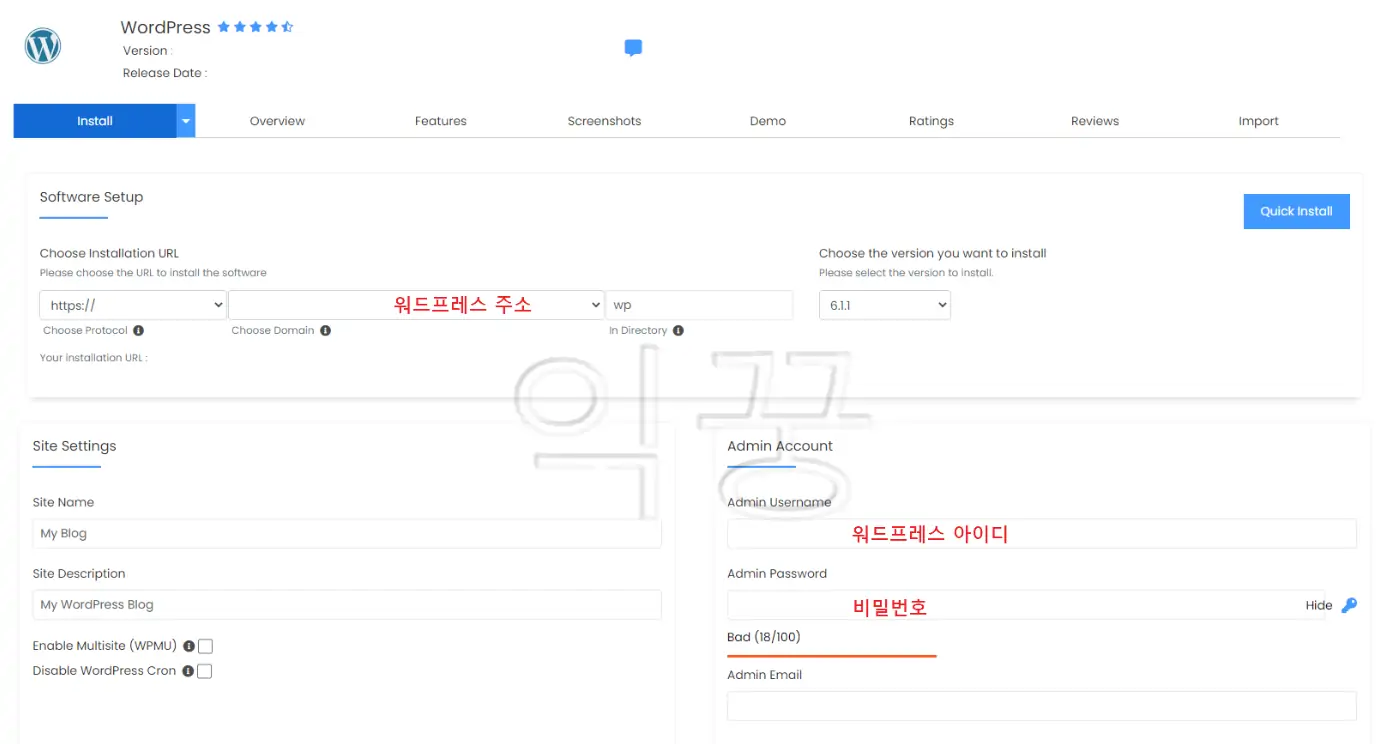The image size is (1386, 744).
Task: Check the Disable WordPress Cron box
Action: tap(205, 671)
